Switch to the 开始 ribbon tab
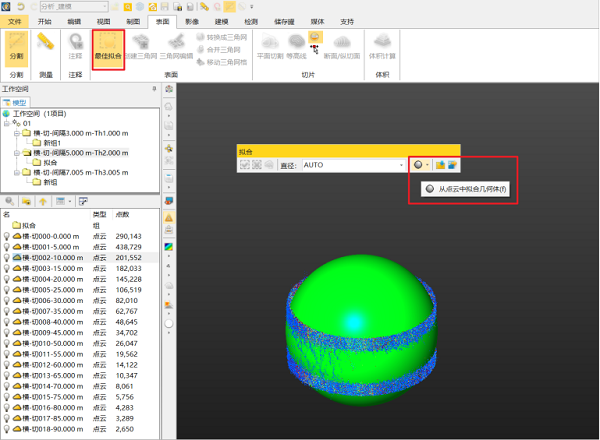600x440 pixels. (x=45, y=22)
